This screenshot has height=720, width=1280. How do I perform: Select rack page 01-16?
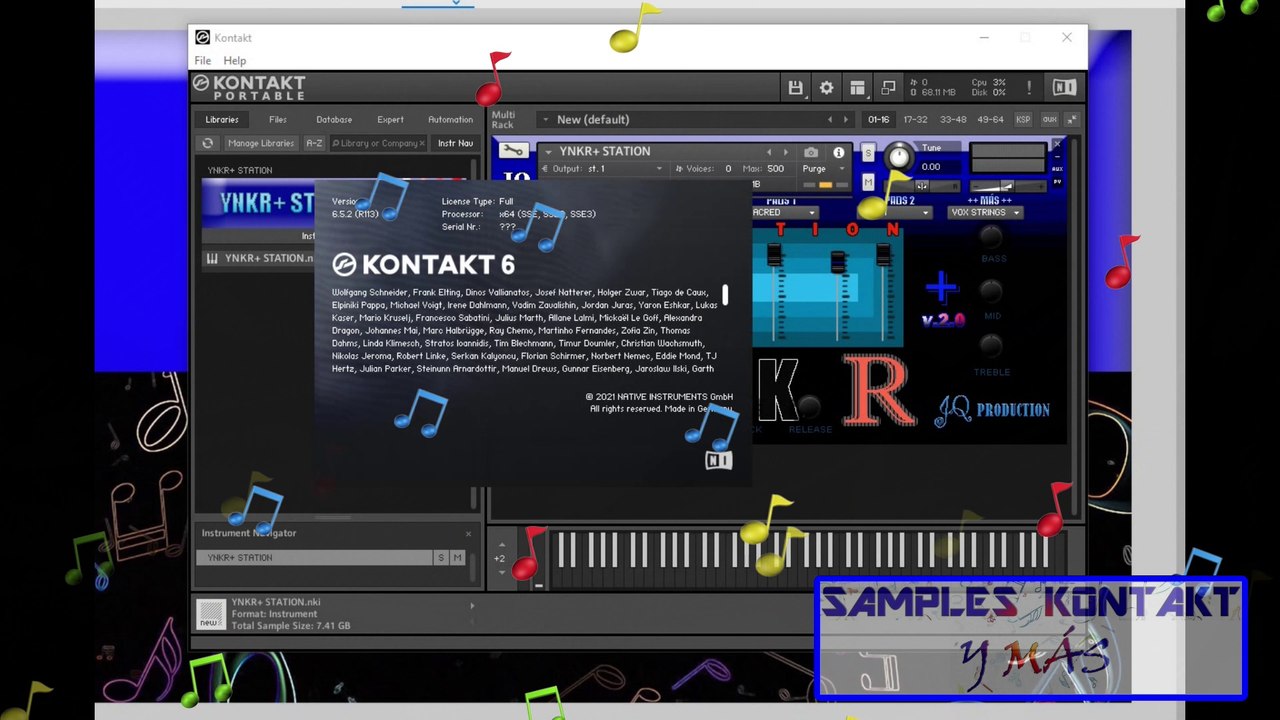point(878,119)
